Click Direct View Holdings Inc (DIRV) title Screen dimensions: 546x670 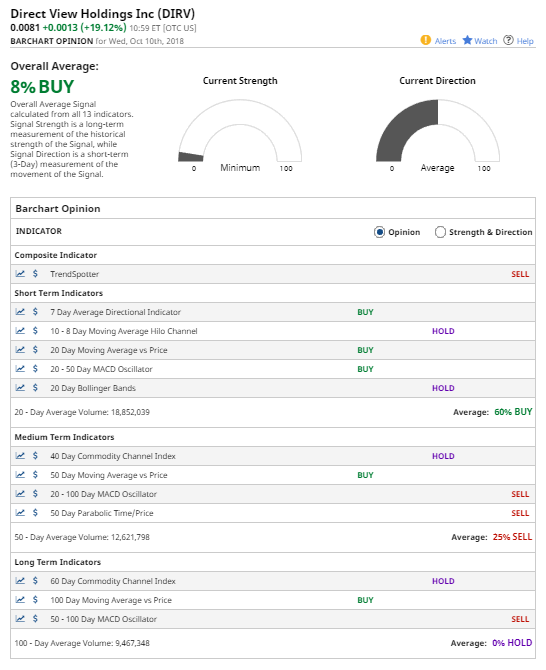(x=103, y=14)
